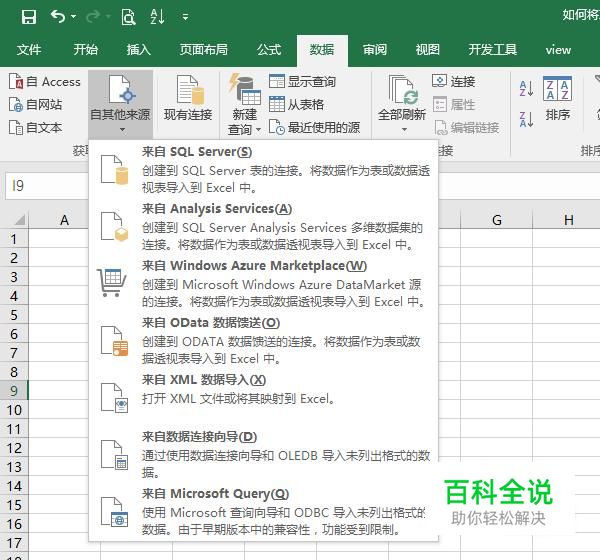Click 最近使用的源 in the ribbon
Image resolution: width=600 pixels, height=560 pixels.
pyautogui.click(x=314, y=127)
